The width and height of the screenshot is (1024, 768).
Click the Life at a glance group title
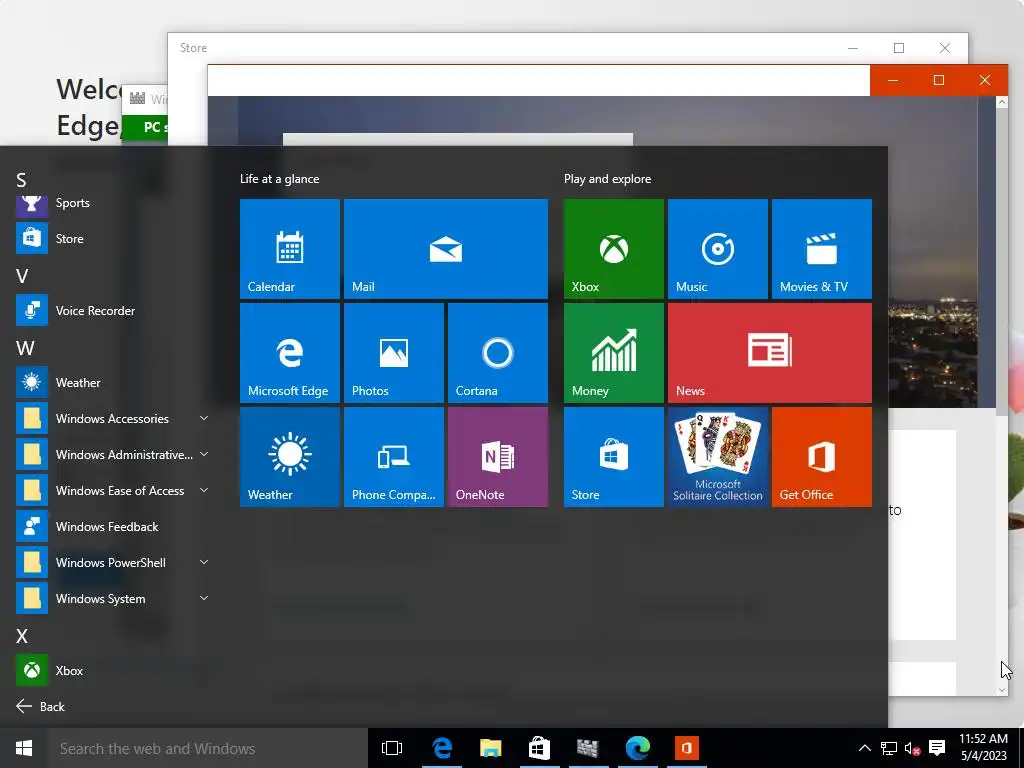(x=280, y=178)
